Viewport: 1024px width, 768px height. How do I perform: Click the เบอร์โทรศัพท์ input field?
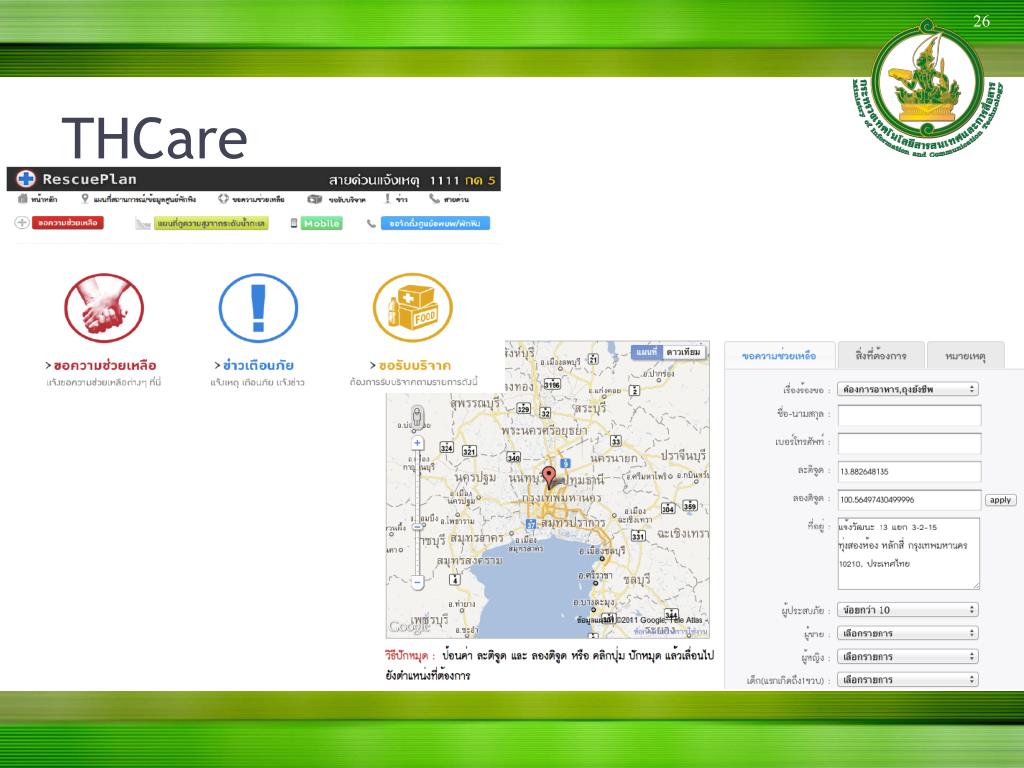[x=909, y=443]
